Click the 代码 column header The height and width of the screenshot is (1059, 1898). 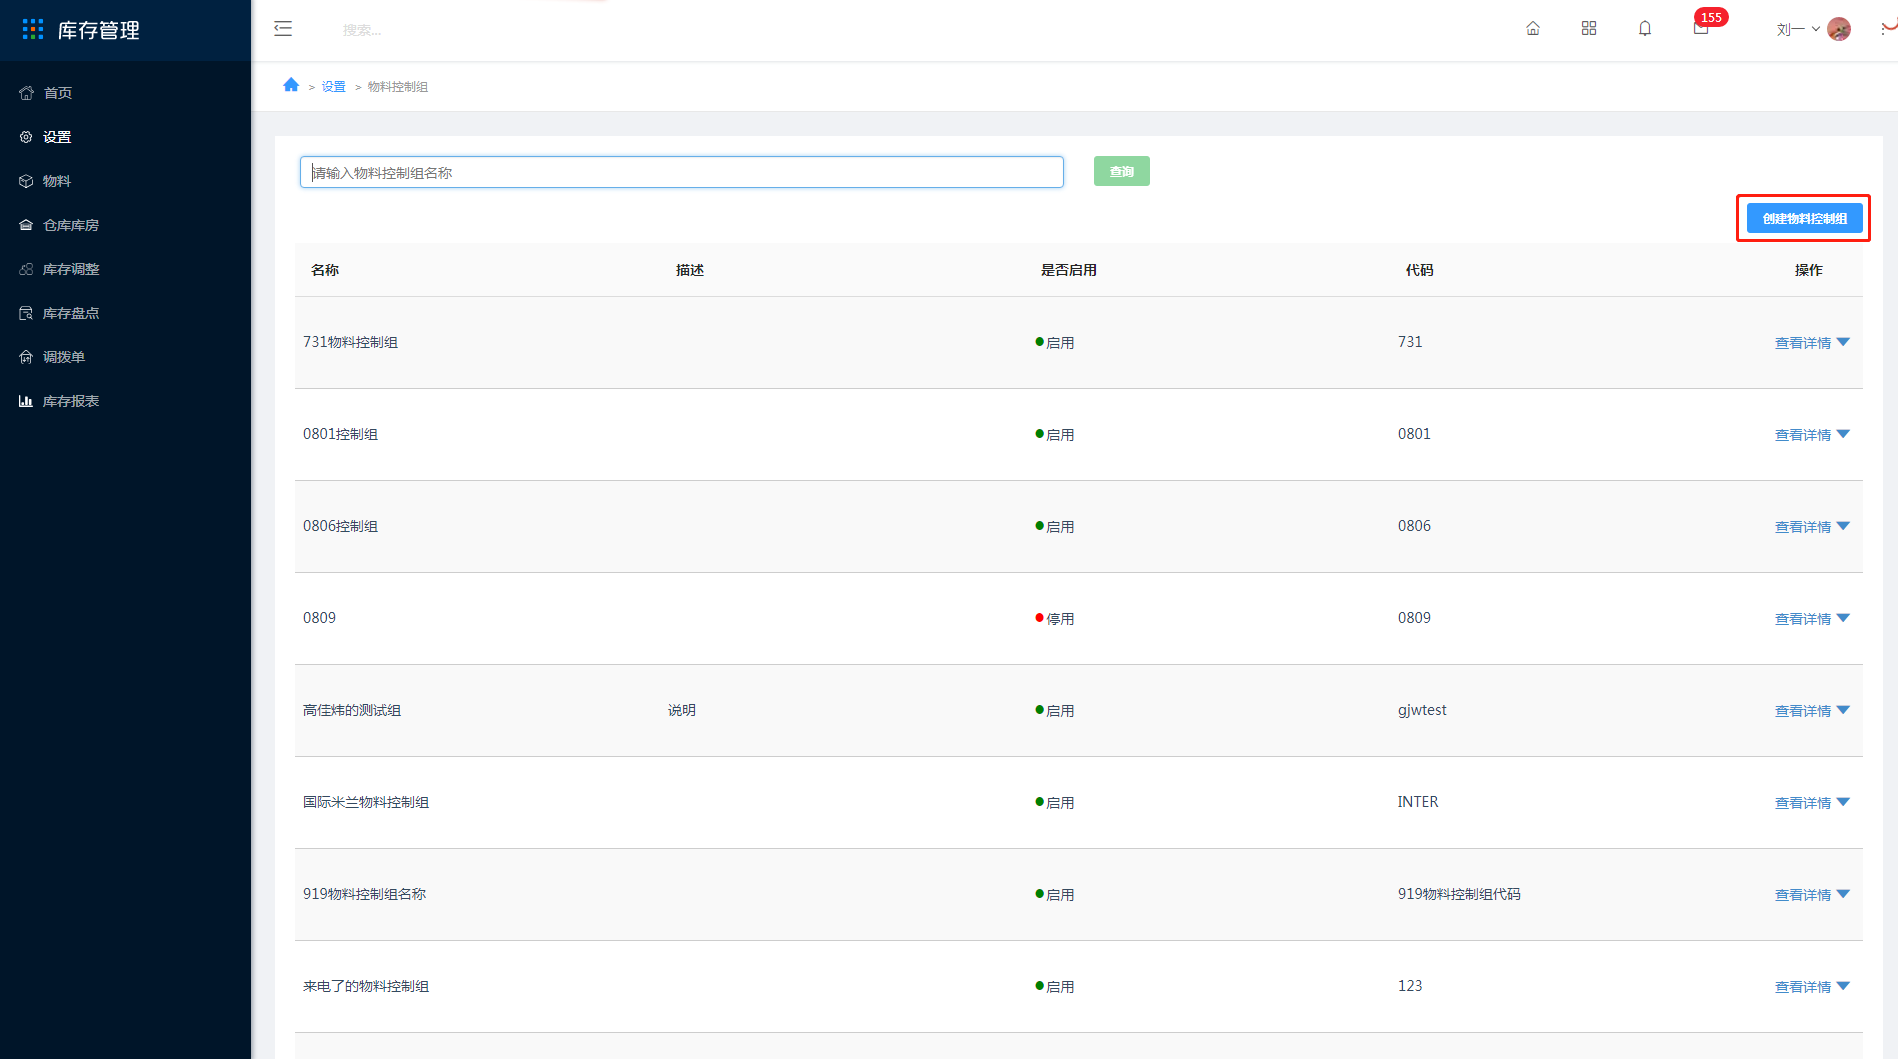(x=1419, y=270)
